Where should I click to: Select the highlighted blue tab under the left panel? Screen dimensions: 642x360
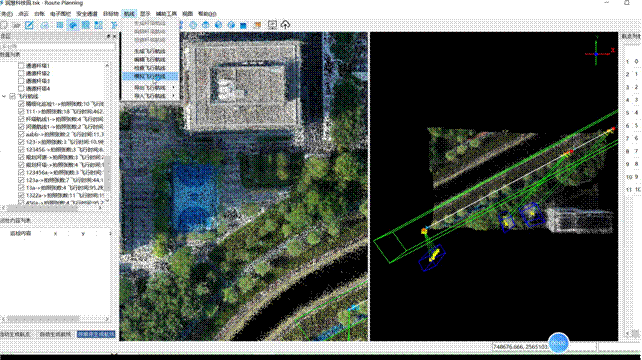pos(96,335)
